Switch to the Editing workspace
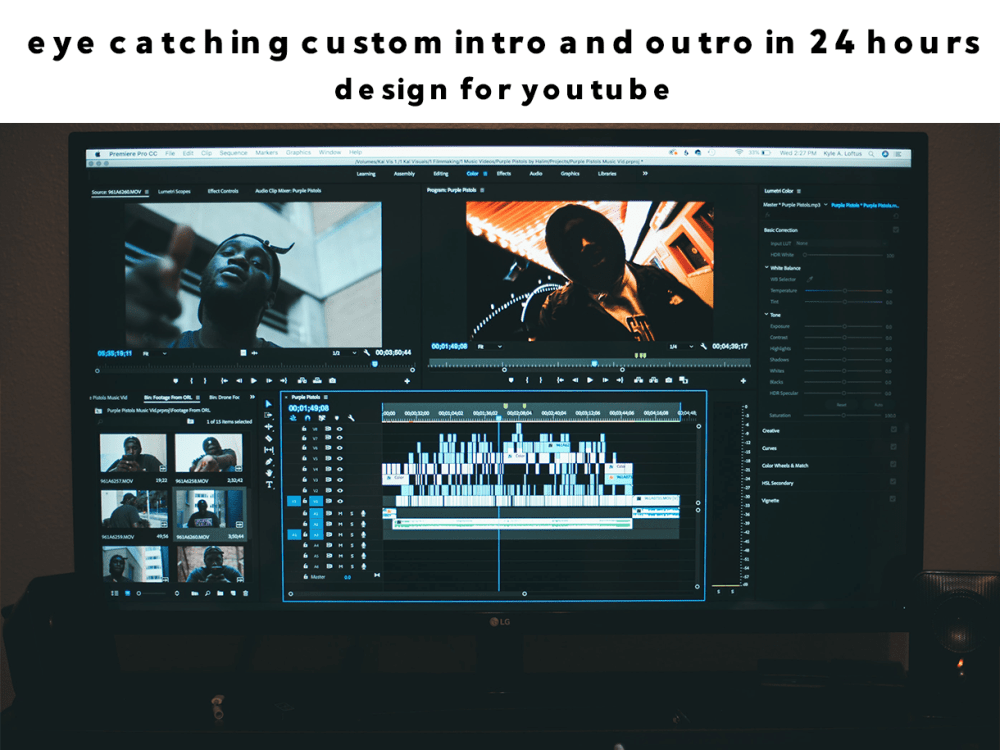The width and height of the screenshot is (1000, 750). click(x=441, y=173)
